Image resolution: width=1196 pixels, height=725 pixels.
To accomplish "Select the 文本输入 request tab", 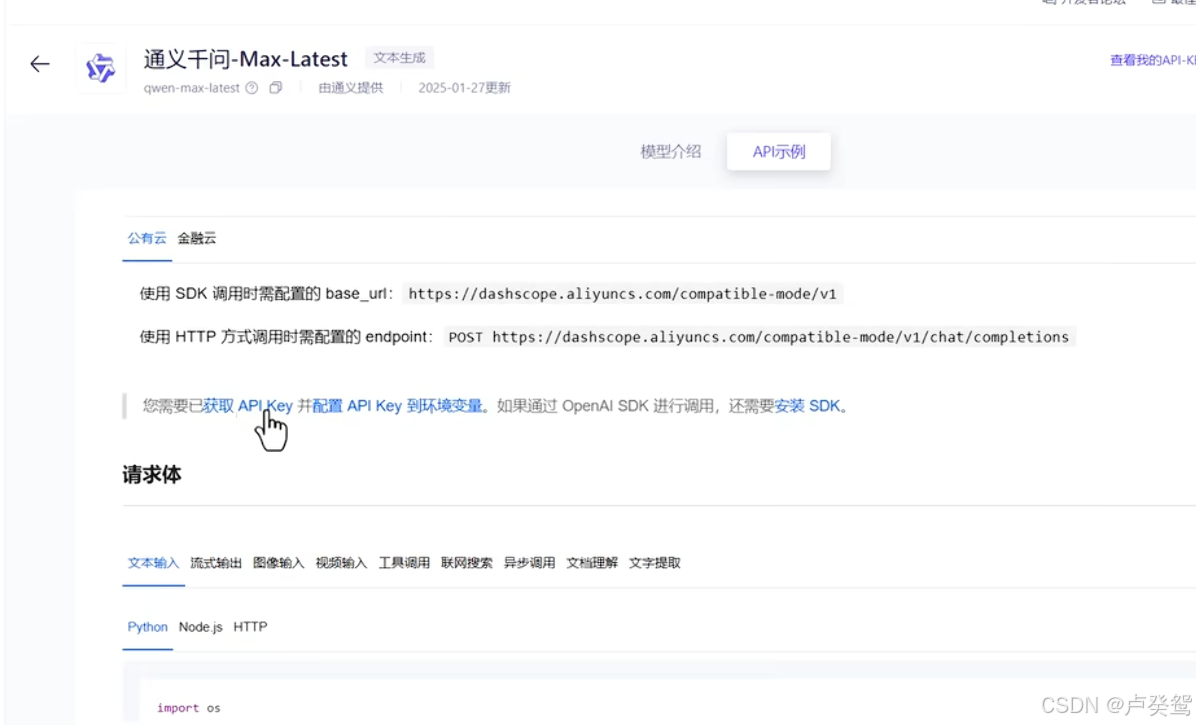I will (x=153, y=563).
